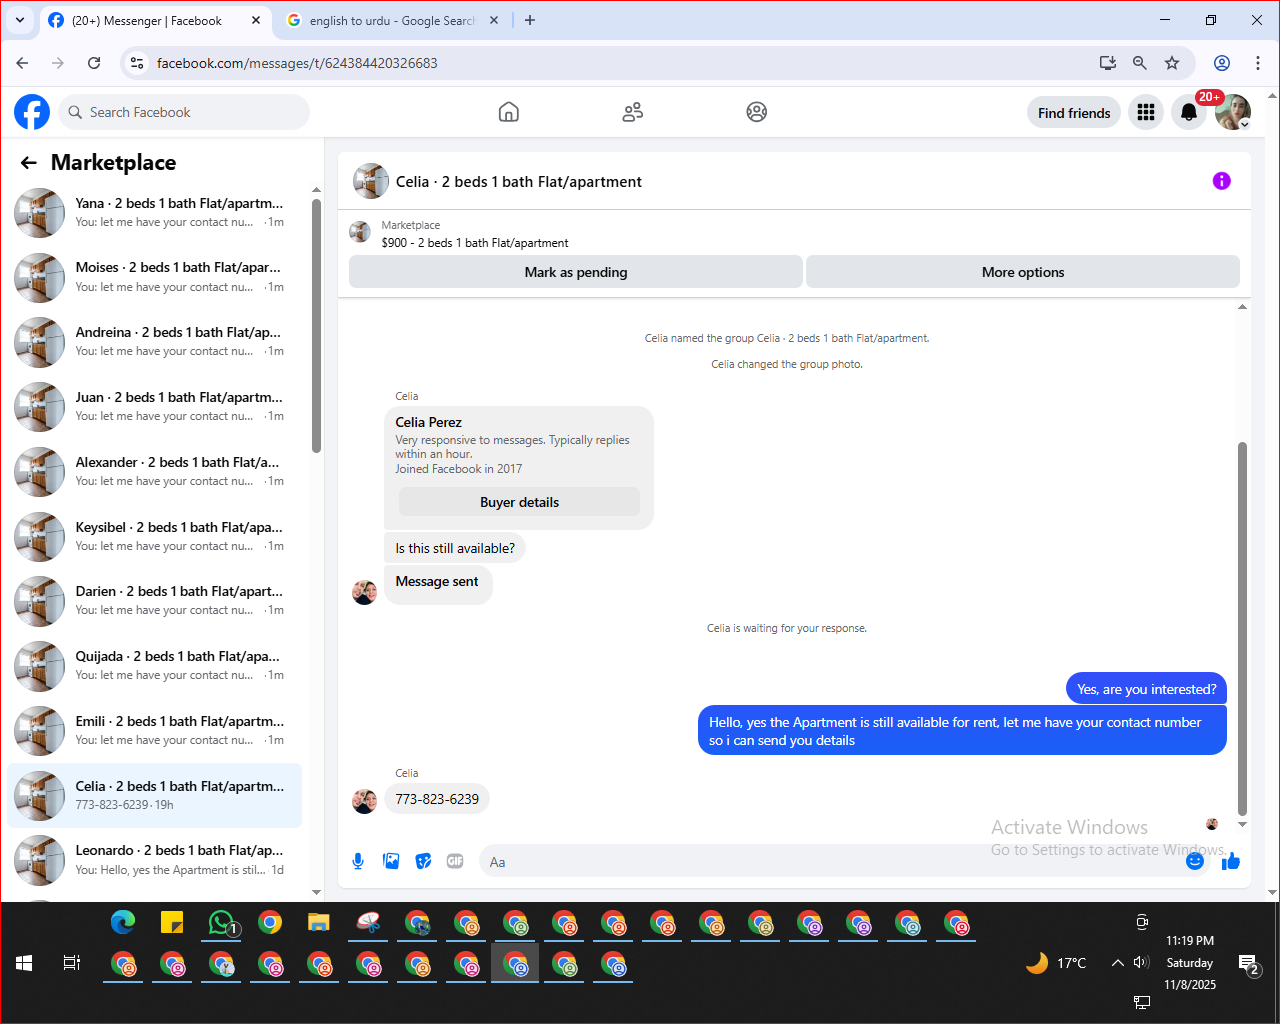Open Windows Start menu
Viewport: 1280px width, 1024px height.
click(x=24, y=963)
